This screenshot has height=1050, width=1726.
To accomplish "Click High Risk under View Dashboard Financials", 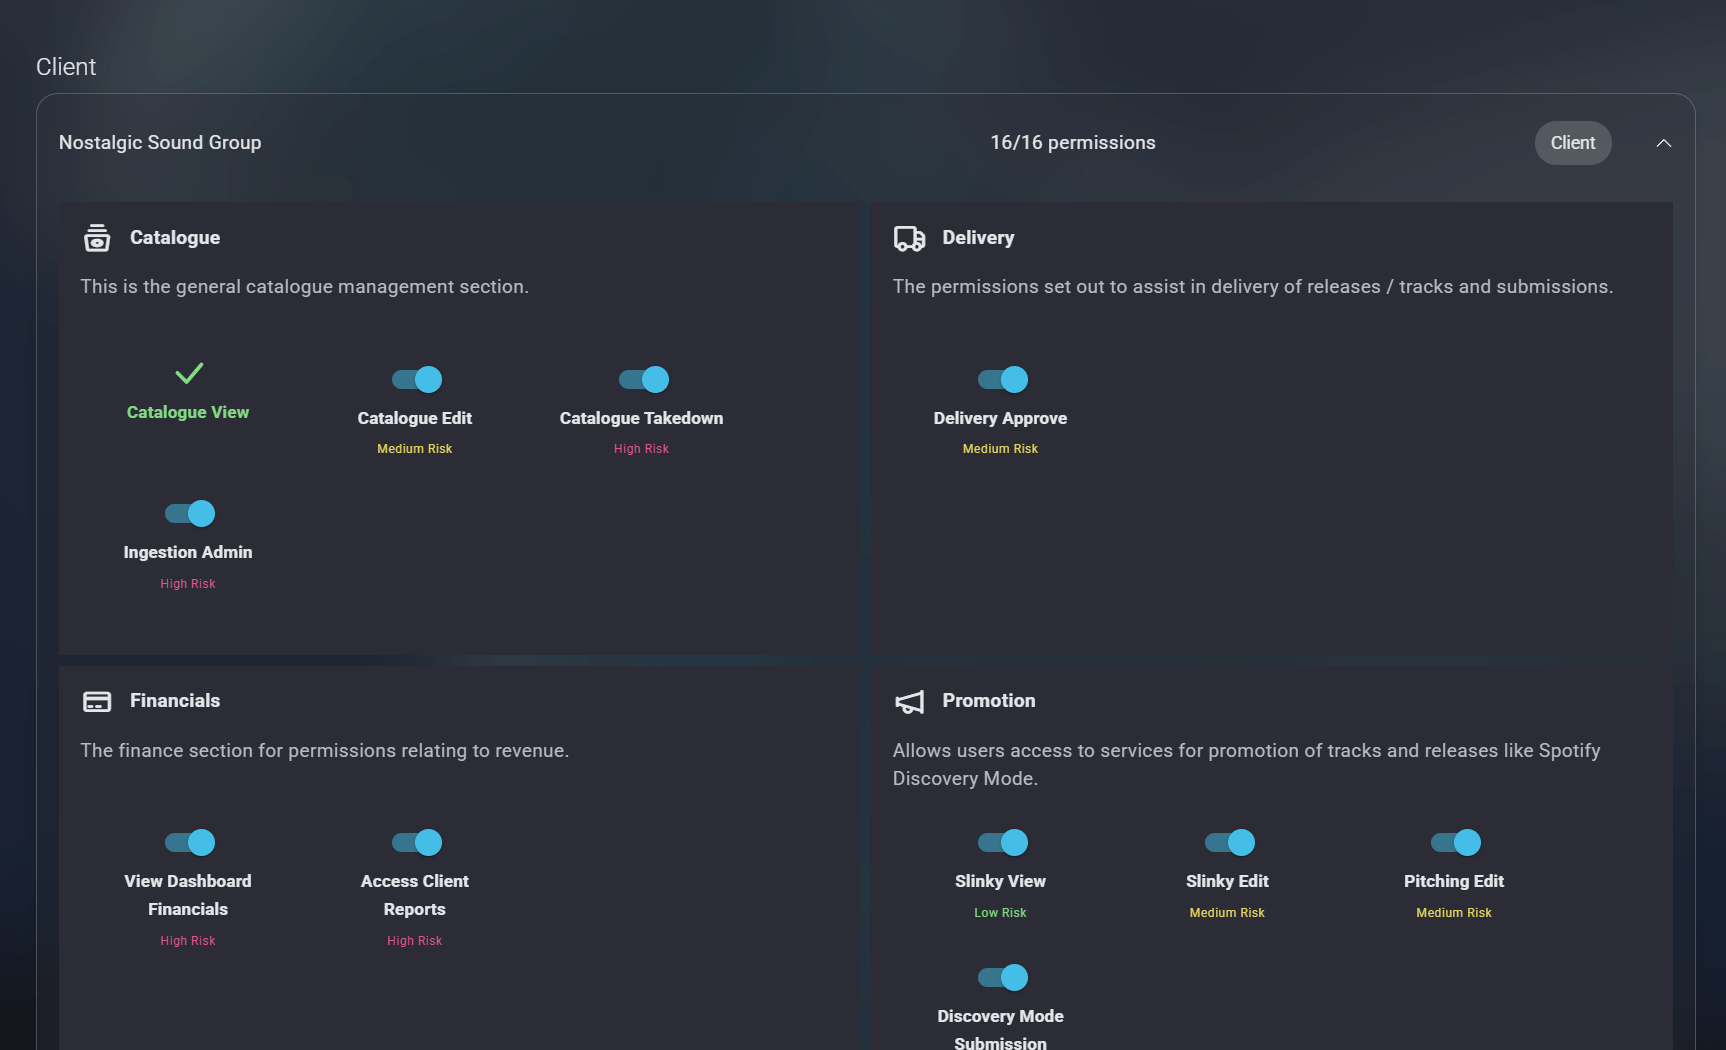I will 188,941.
